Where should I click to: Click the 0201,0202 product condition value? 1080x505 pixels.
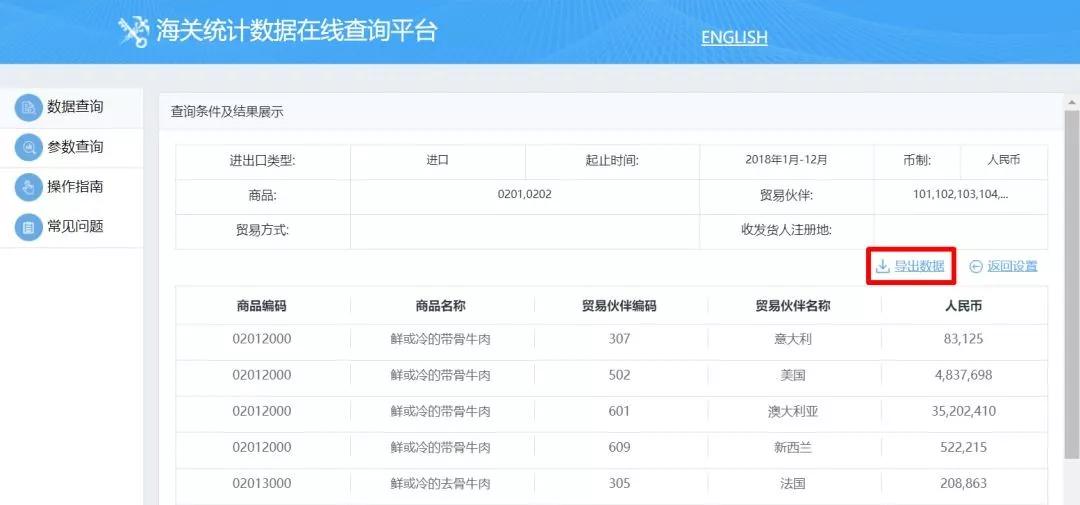click(525, 195)
